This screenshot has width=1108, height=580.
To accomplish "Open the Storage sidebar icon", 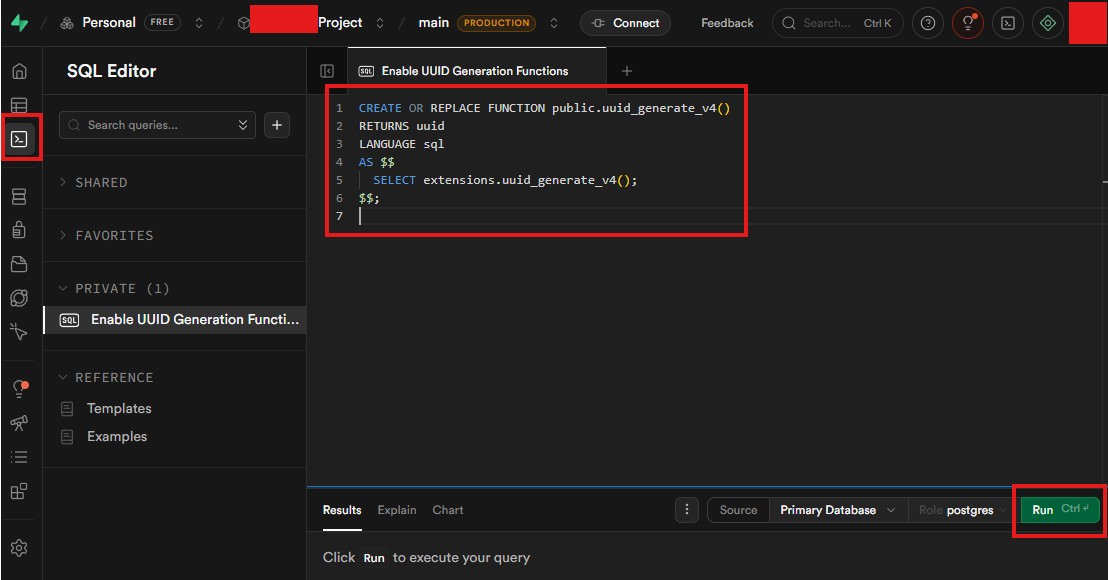I will tap(19, 264).
